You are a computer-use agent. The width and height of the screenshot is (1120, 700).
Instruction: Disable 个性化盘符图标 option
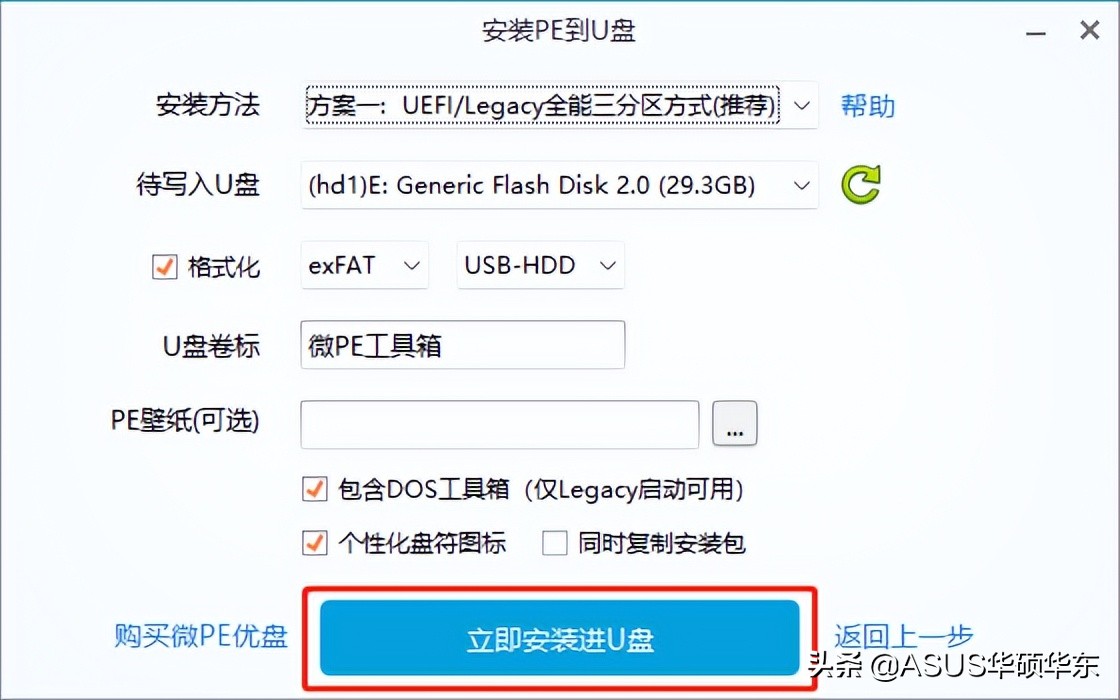(314, 543)
